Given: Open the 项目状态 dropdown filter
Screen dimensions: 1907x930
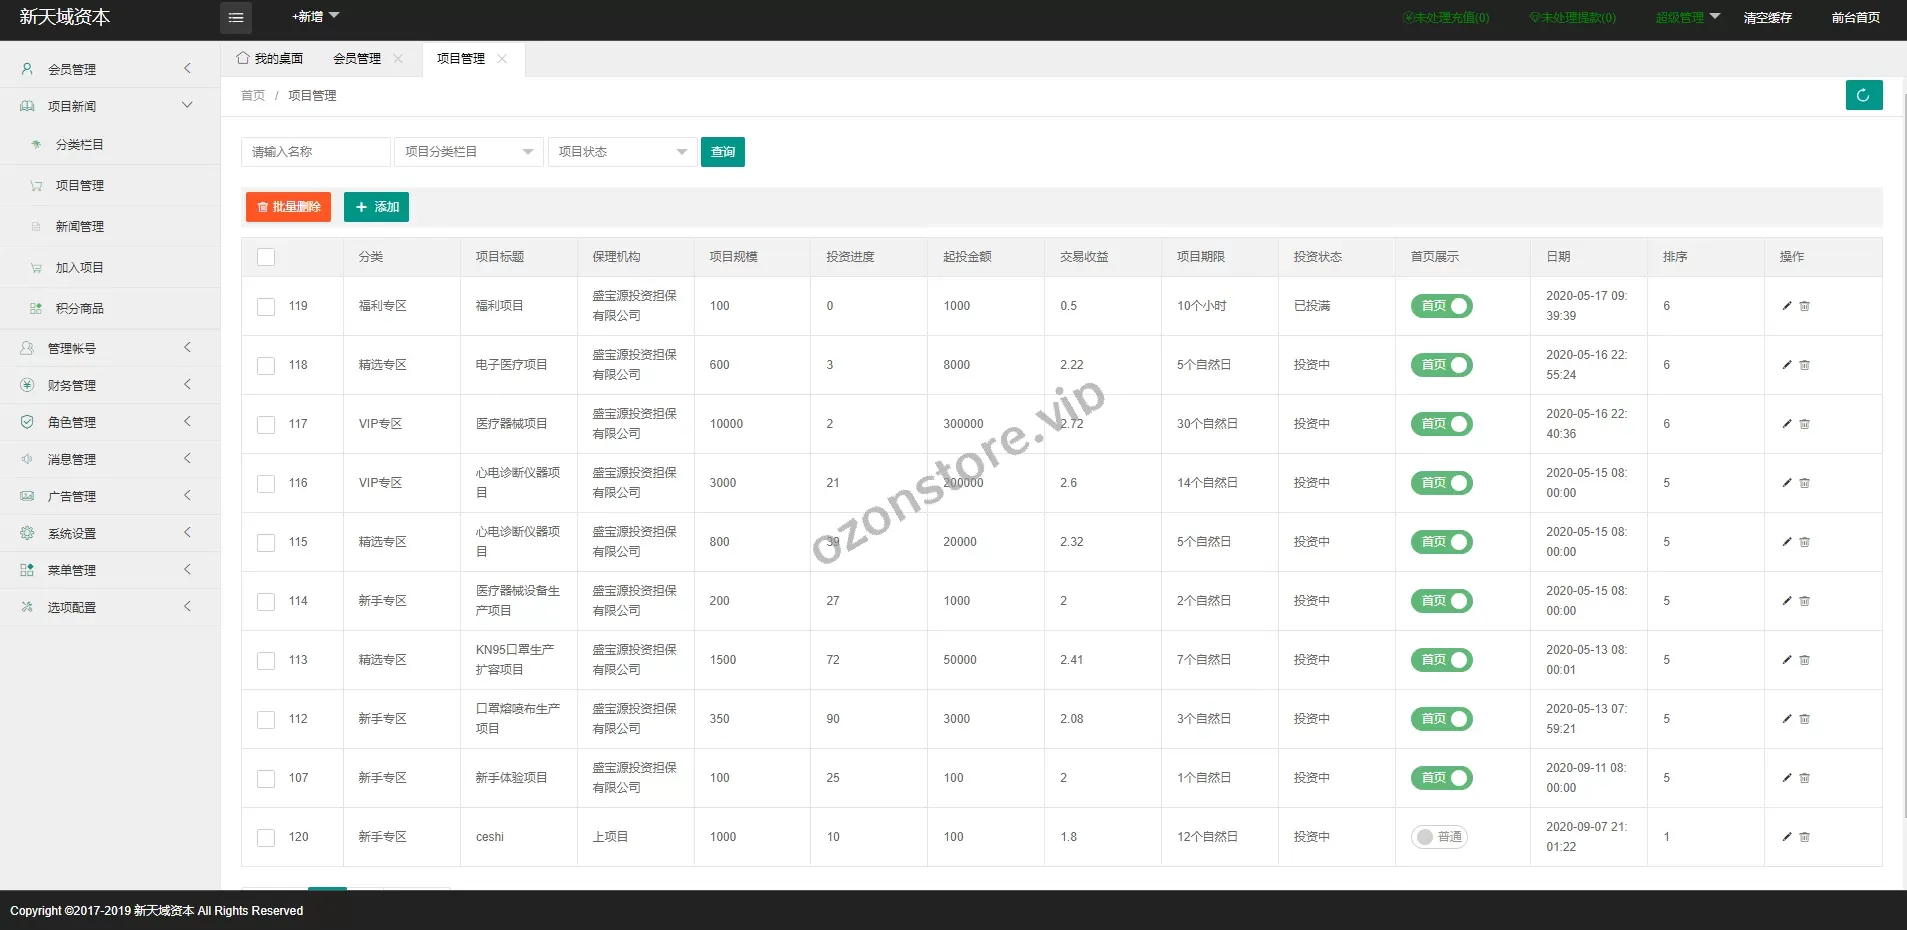Looking at the screenshot, I should tap(622, 152).
